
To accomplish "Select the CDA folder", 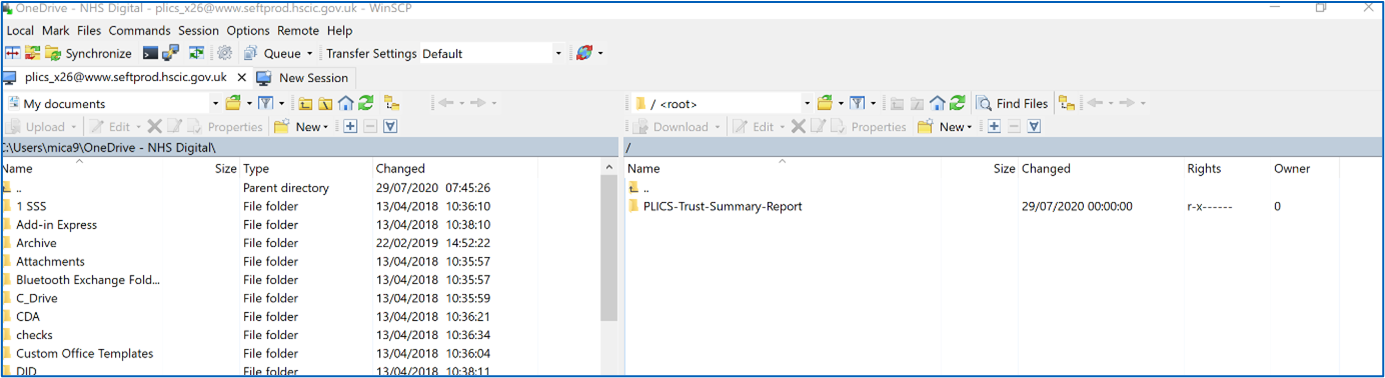I will [28, 316].
